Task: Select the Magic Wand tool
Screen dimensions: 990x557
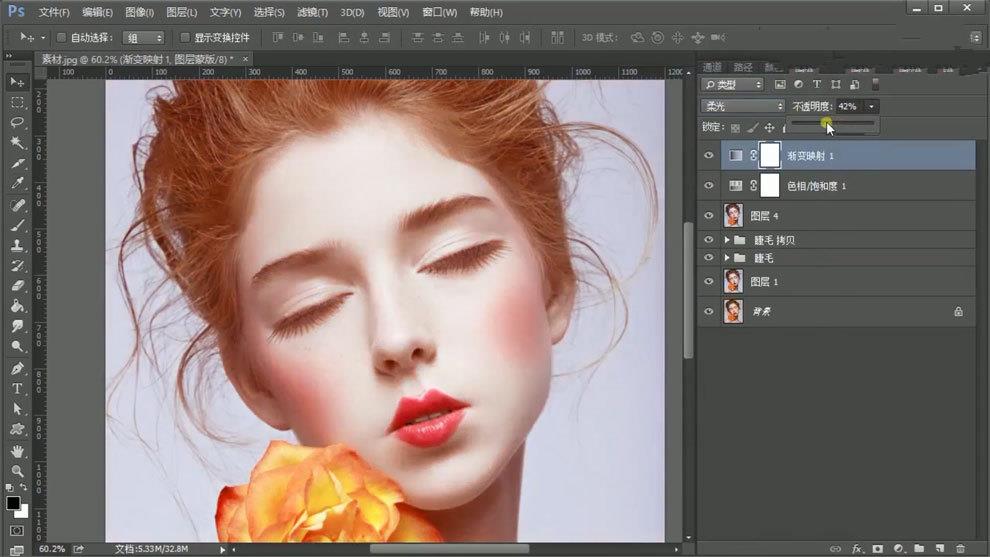Action: click(17, 143)
